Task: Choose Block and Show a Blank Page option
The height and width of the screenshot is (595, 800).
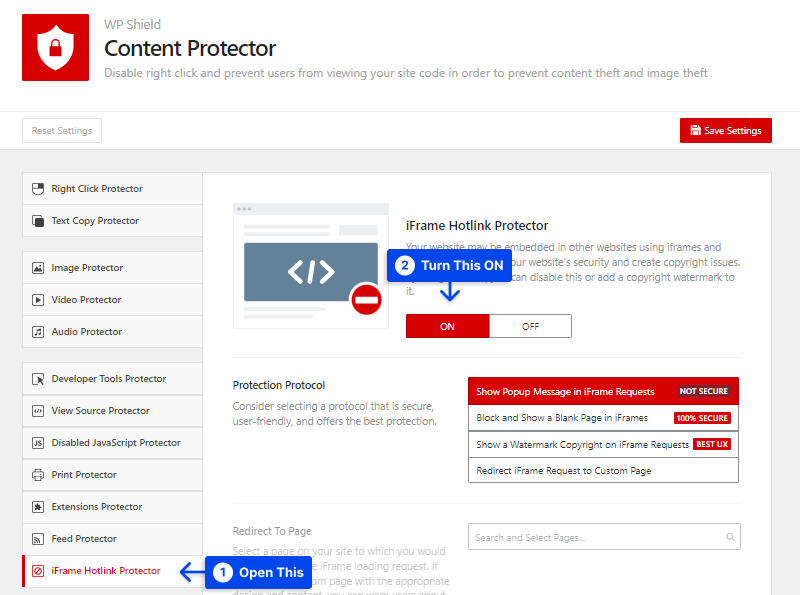Action: (603, 418)
